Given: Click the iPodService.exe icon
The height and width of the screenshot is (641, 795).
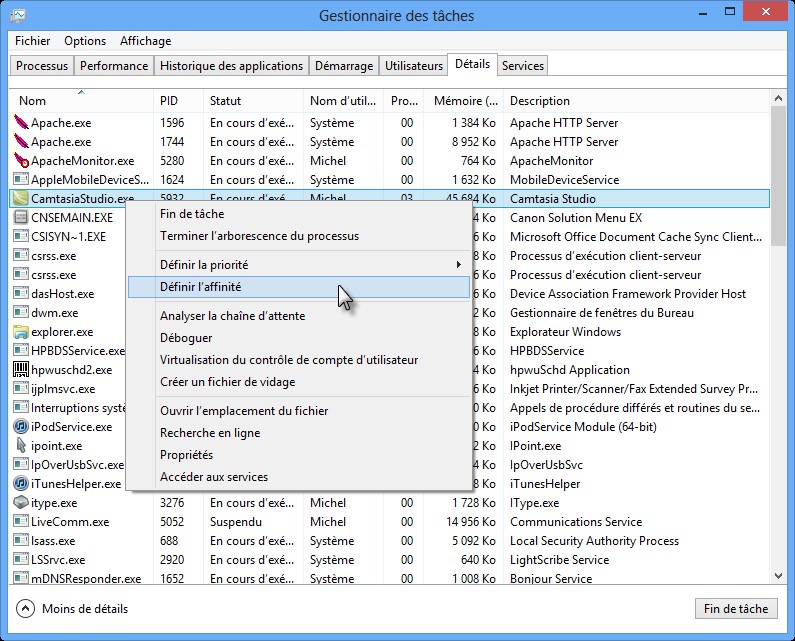Looking at the screenshot, I should click(x=21, y=427).
